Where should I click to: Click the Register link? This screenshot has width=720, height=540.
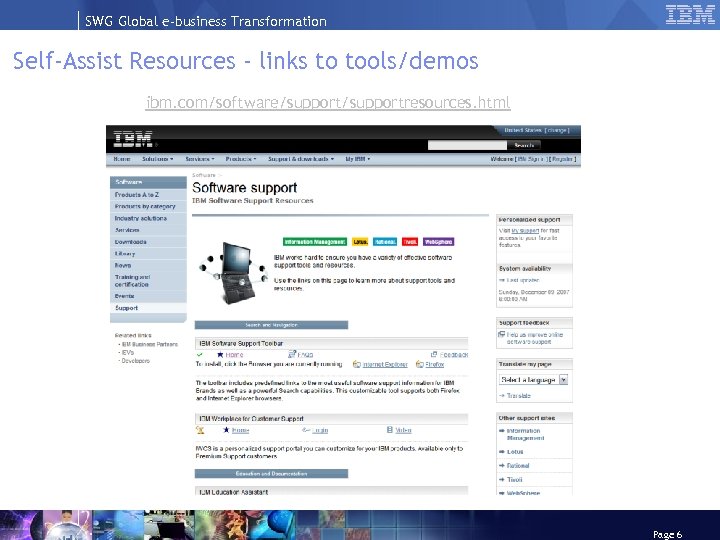point(562,159)
